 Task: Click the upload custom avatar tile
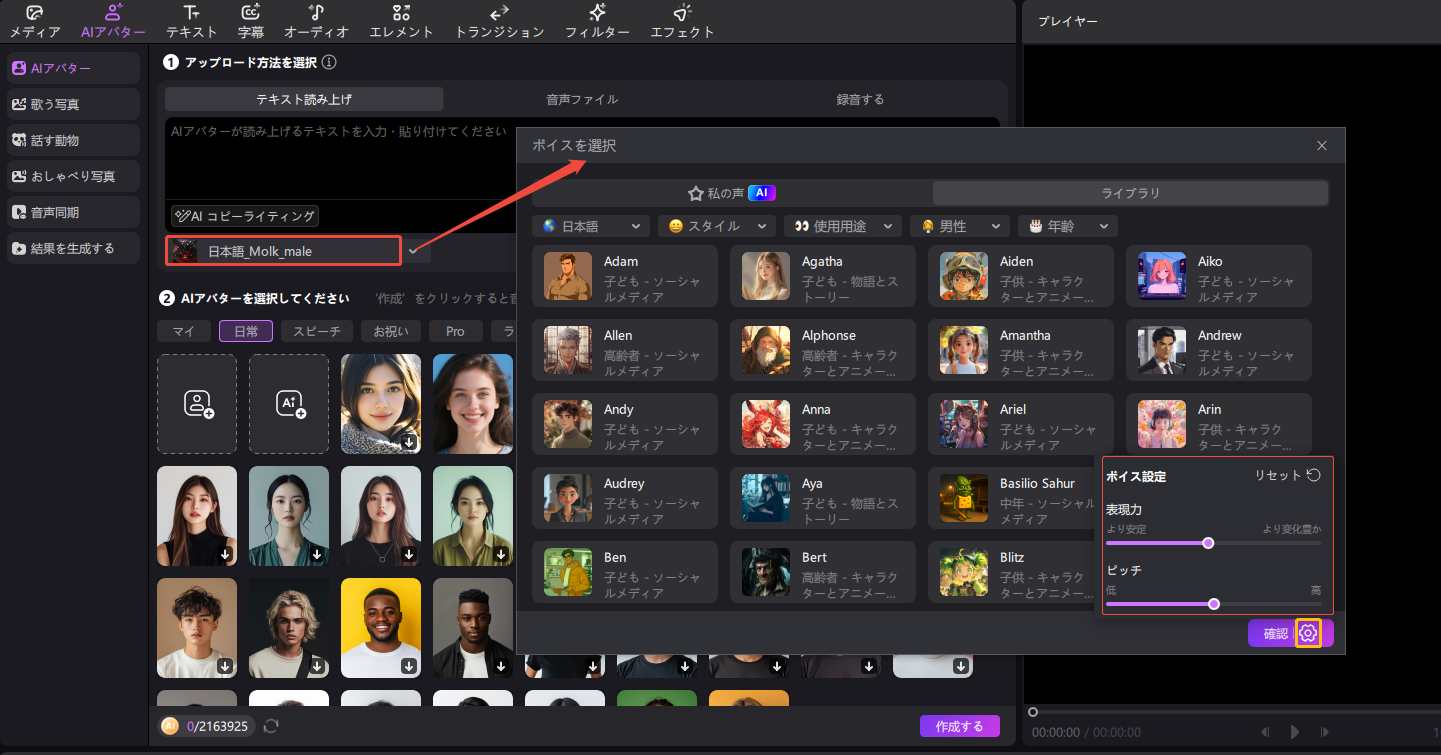tap(197, 404)
